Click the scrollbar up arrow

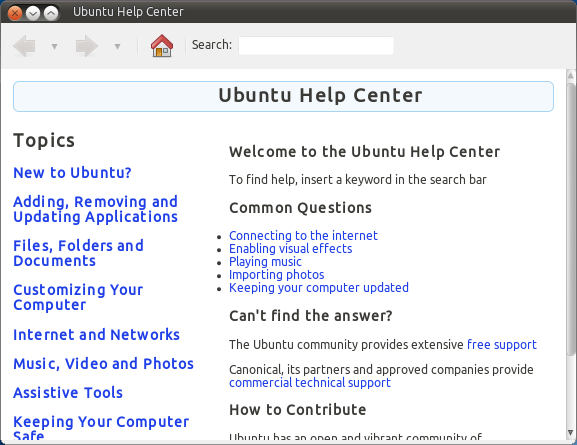click(x=570, y=75)
